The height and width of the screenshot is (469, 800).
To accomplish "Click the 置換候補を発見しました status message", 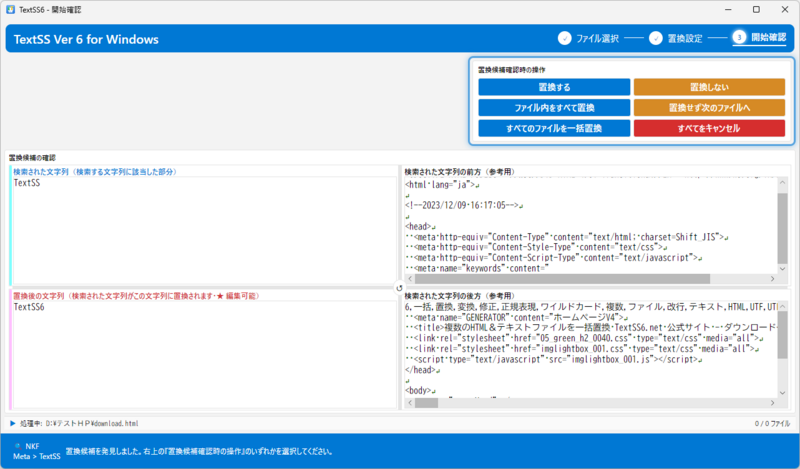I will (199, 451).
